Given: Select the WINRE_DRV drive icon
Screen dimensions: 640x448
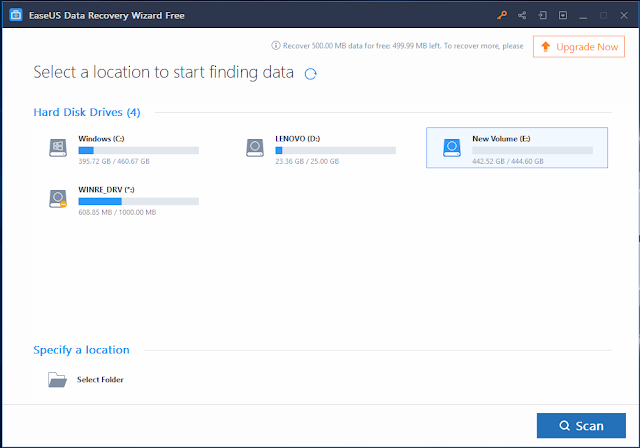Looking at the screenshot, I should [58, 199].
